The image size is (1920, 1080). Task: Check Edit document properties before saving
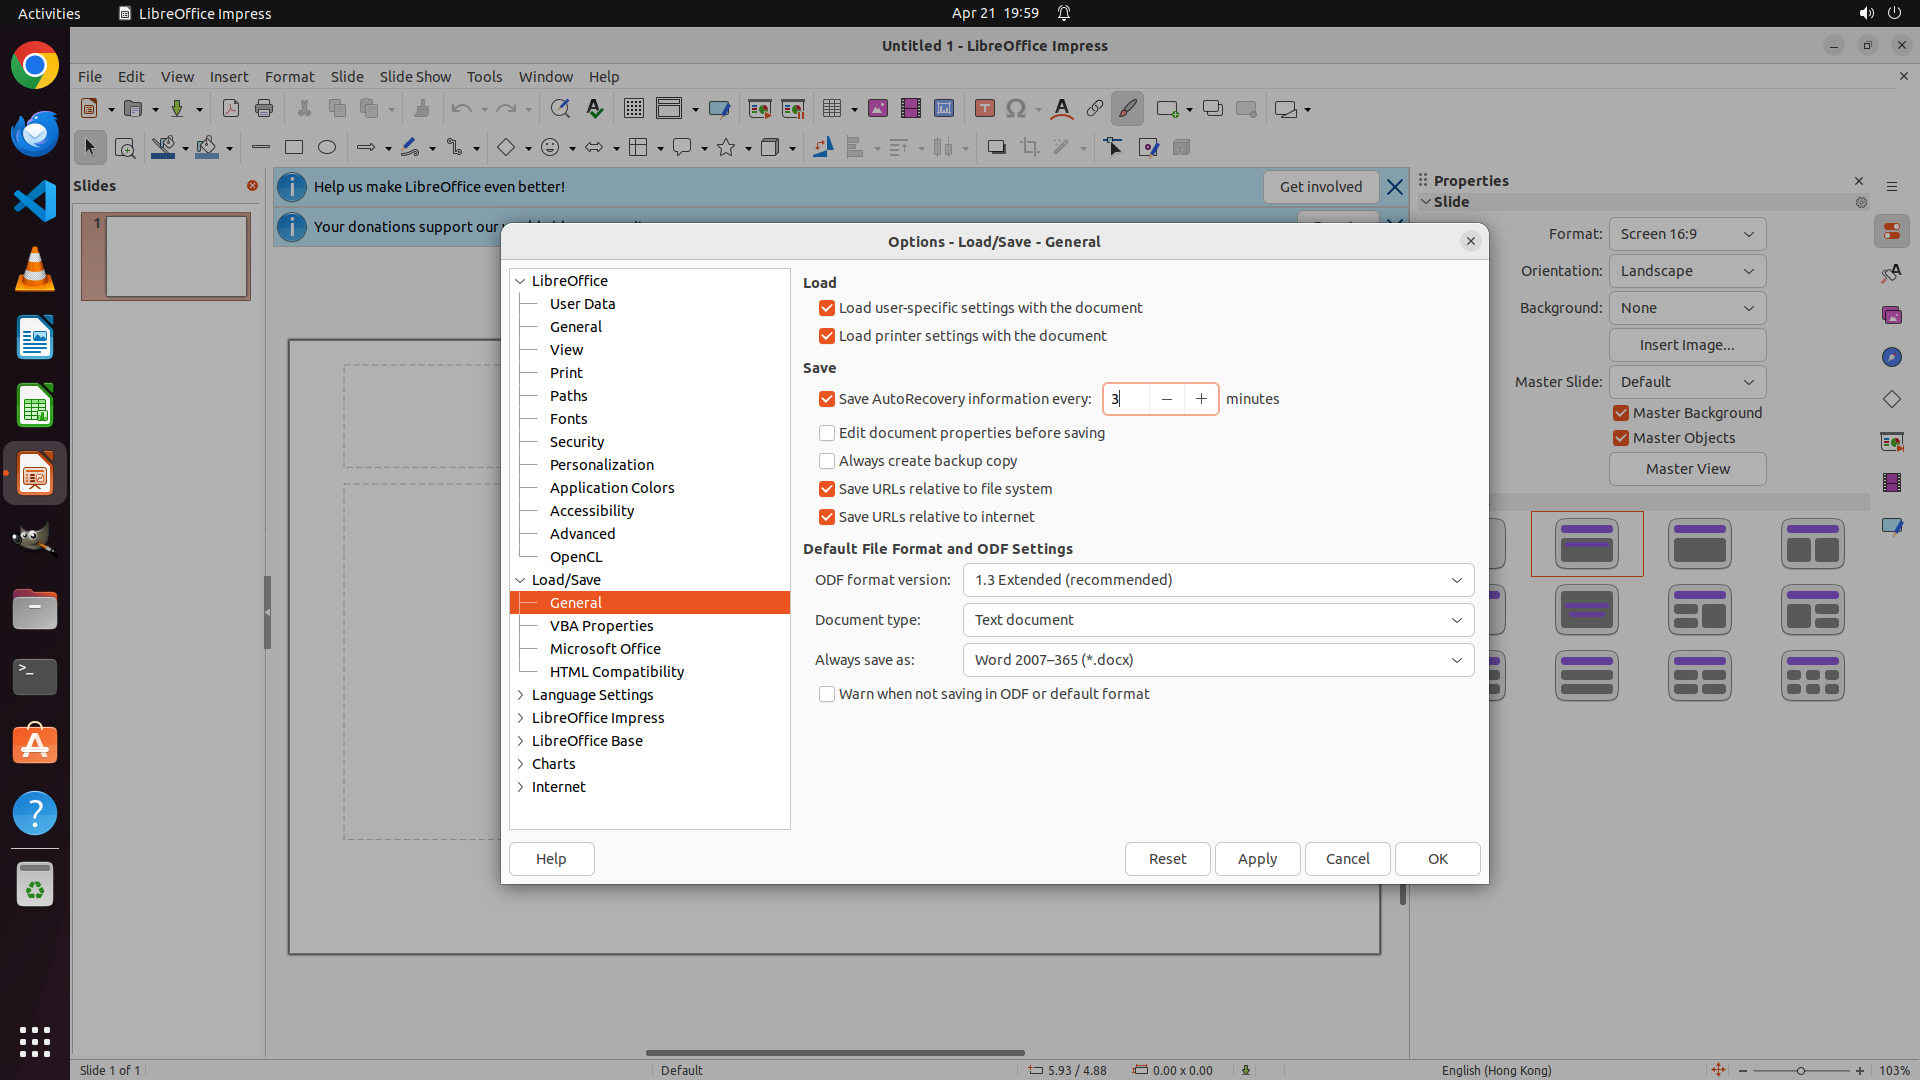tap(827, 433)
